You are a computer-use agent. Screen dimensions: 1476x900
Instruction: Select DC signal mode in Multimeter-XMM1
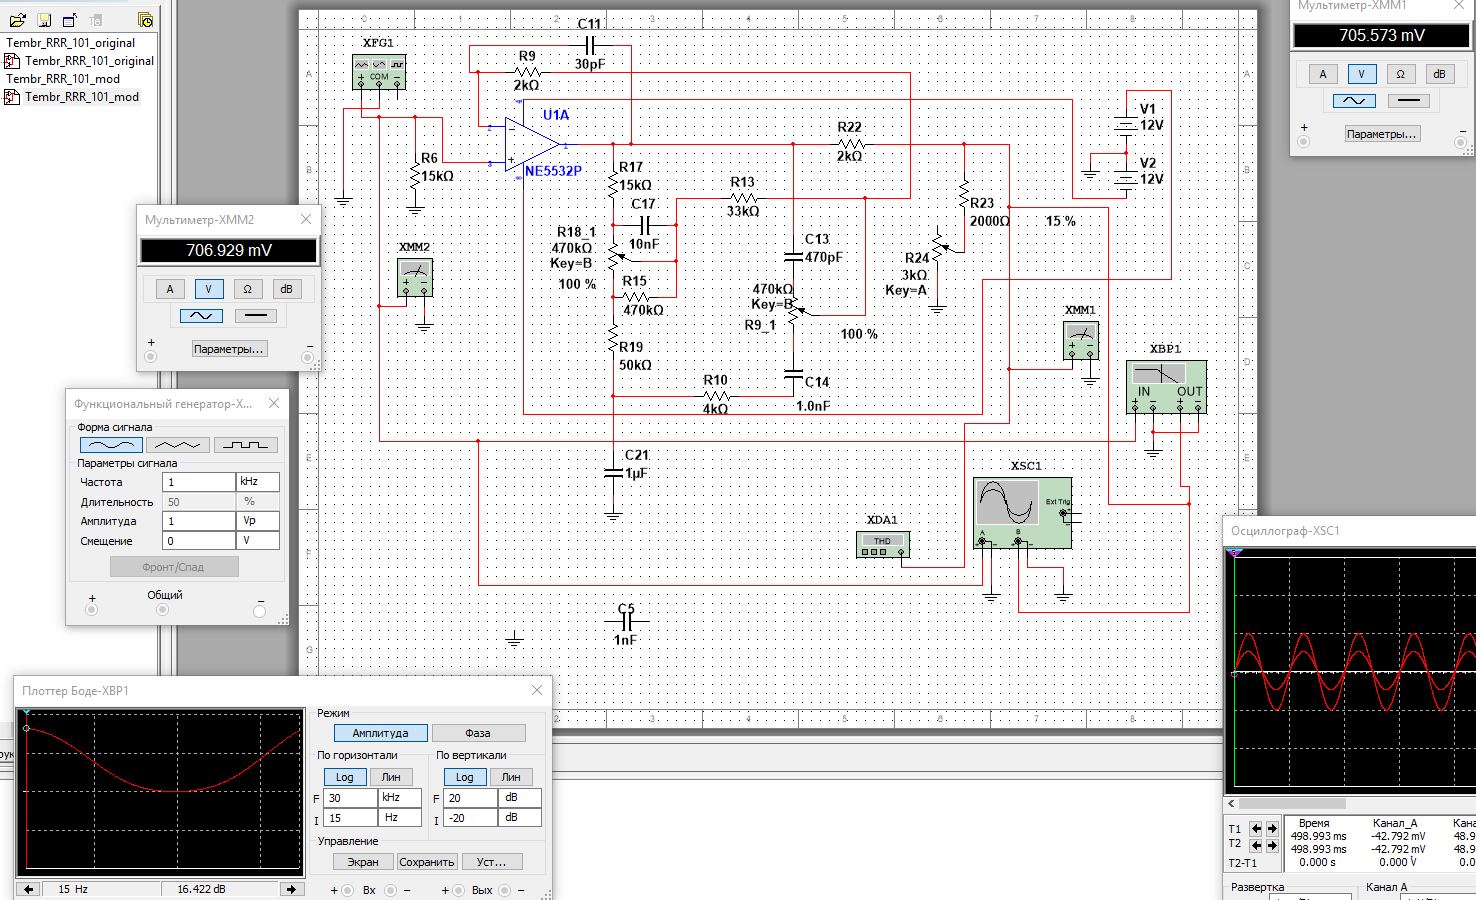coord(1409,100)
